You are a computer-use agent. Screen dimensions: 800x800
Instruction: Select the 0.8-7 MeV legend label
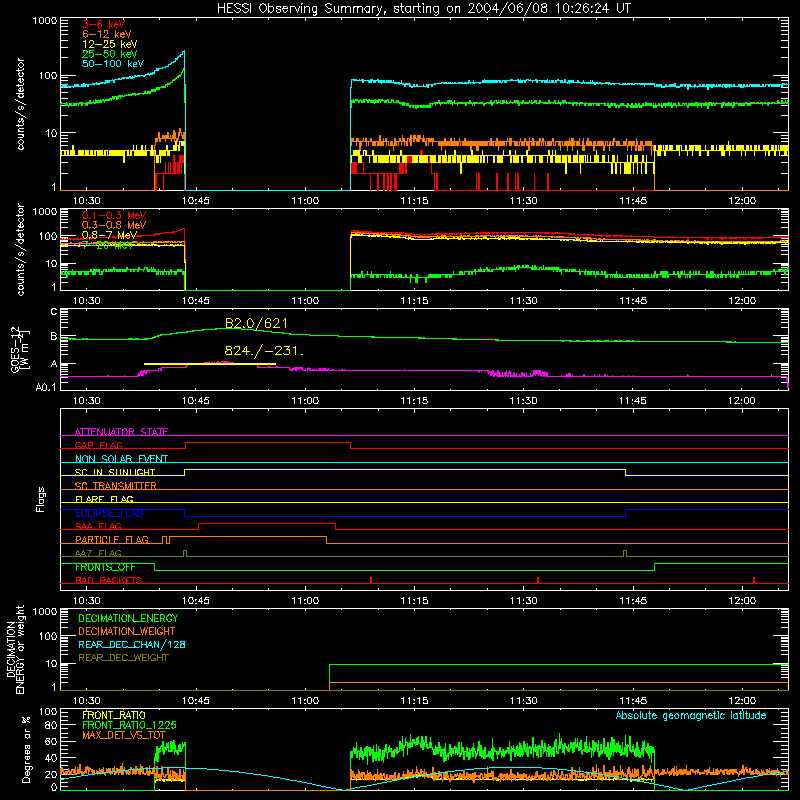pyautogui.click(x=109, y=235)
